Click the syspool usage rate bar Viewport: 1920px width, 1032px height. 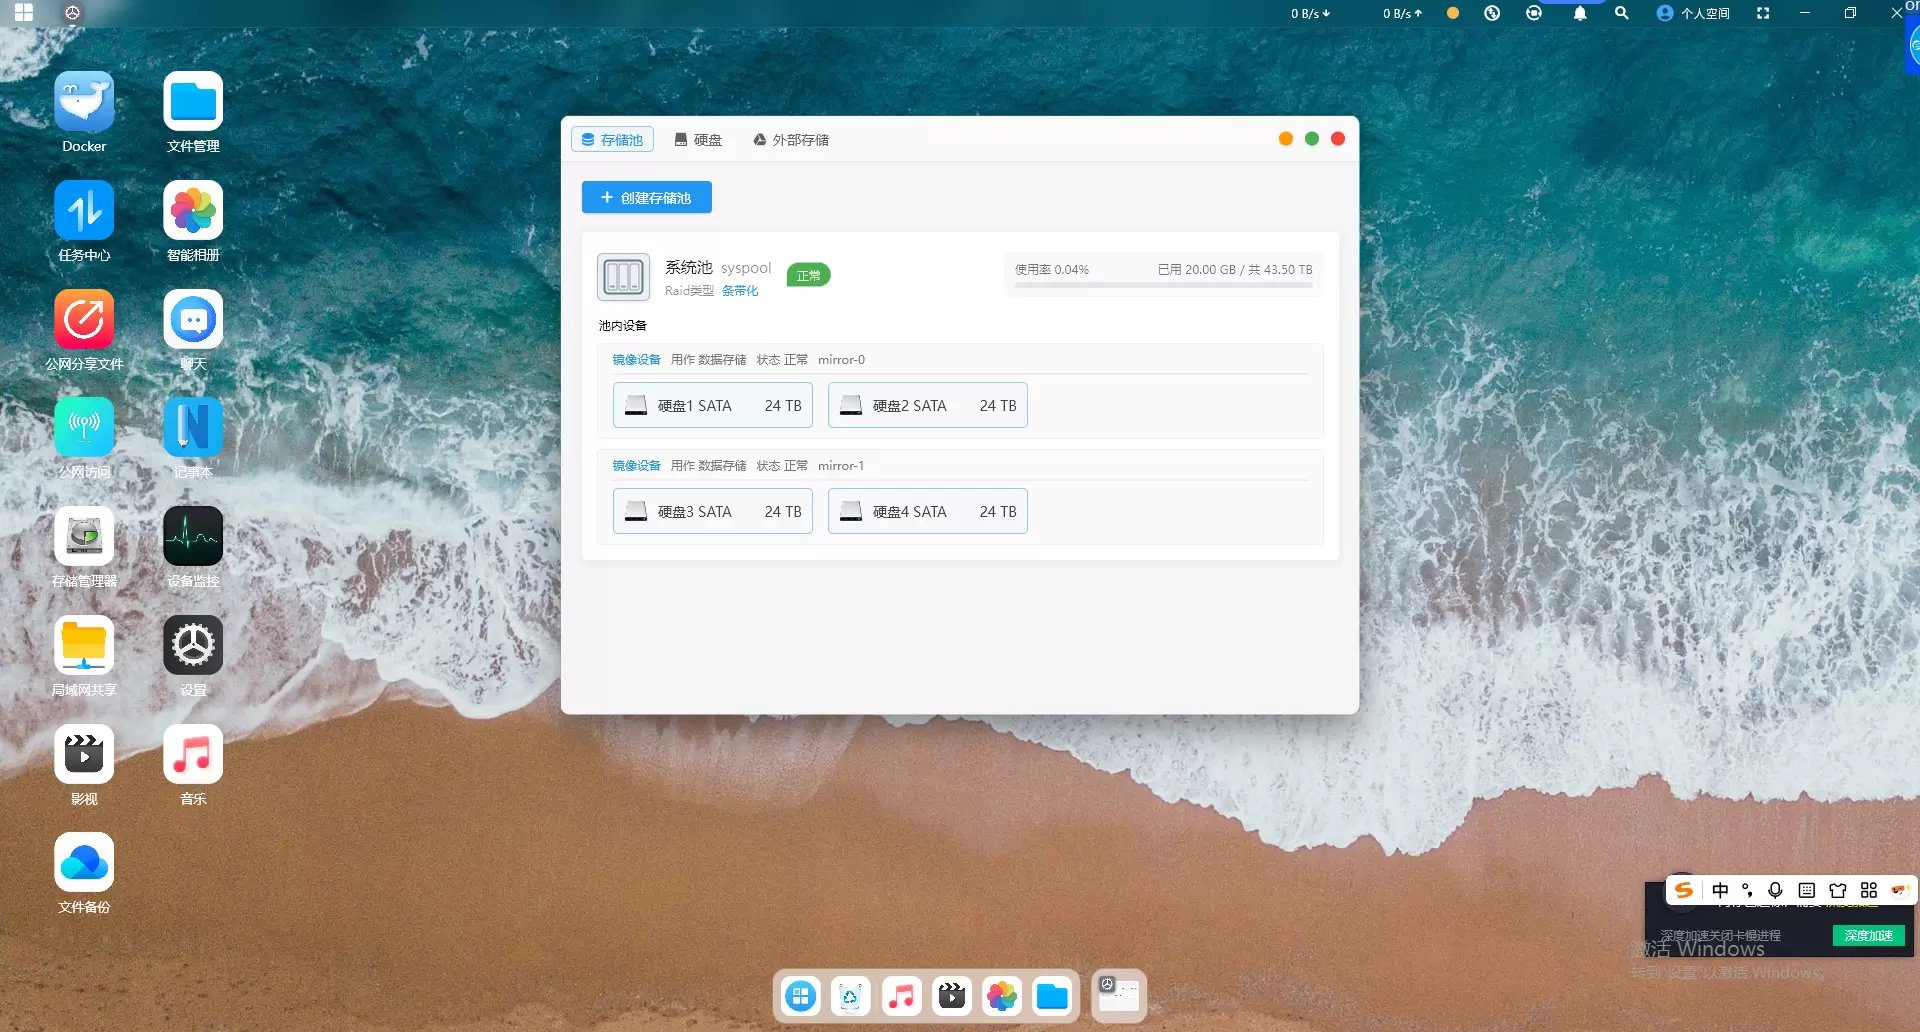click(1163, 285)
